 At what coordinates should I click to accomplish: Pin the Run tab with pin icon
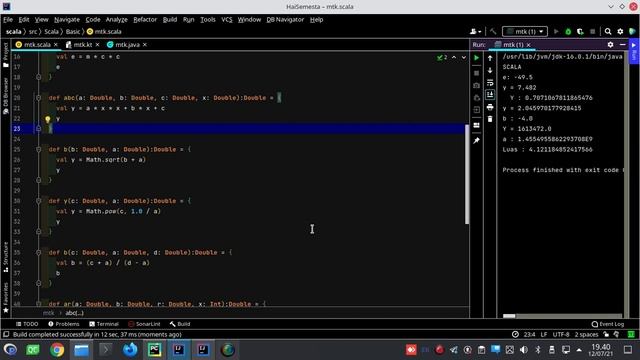(x=476, y=141)
